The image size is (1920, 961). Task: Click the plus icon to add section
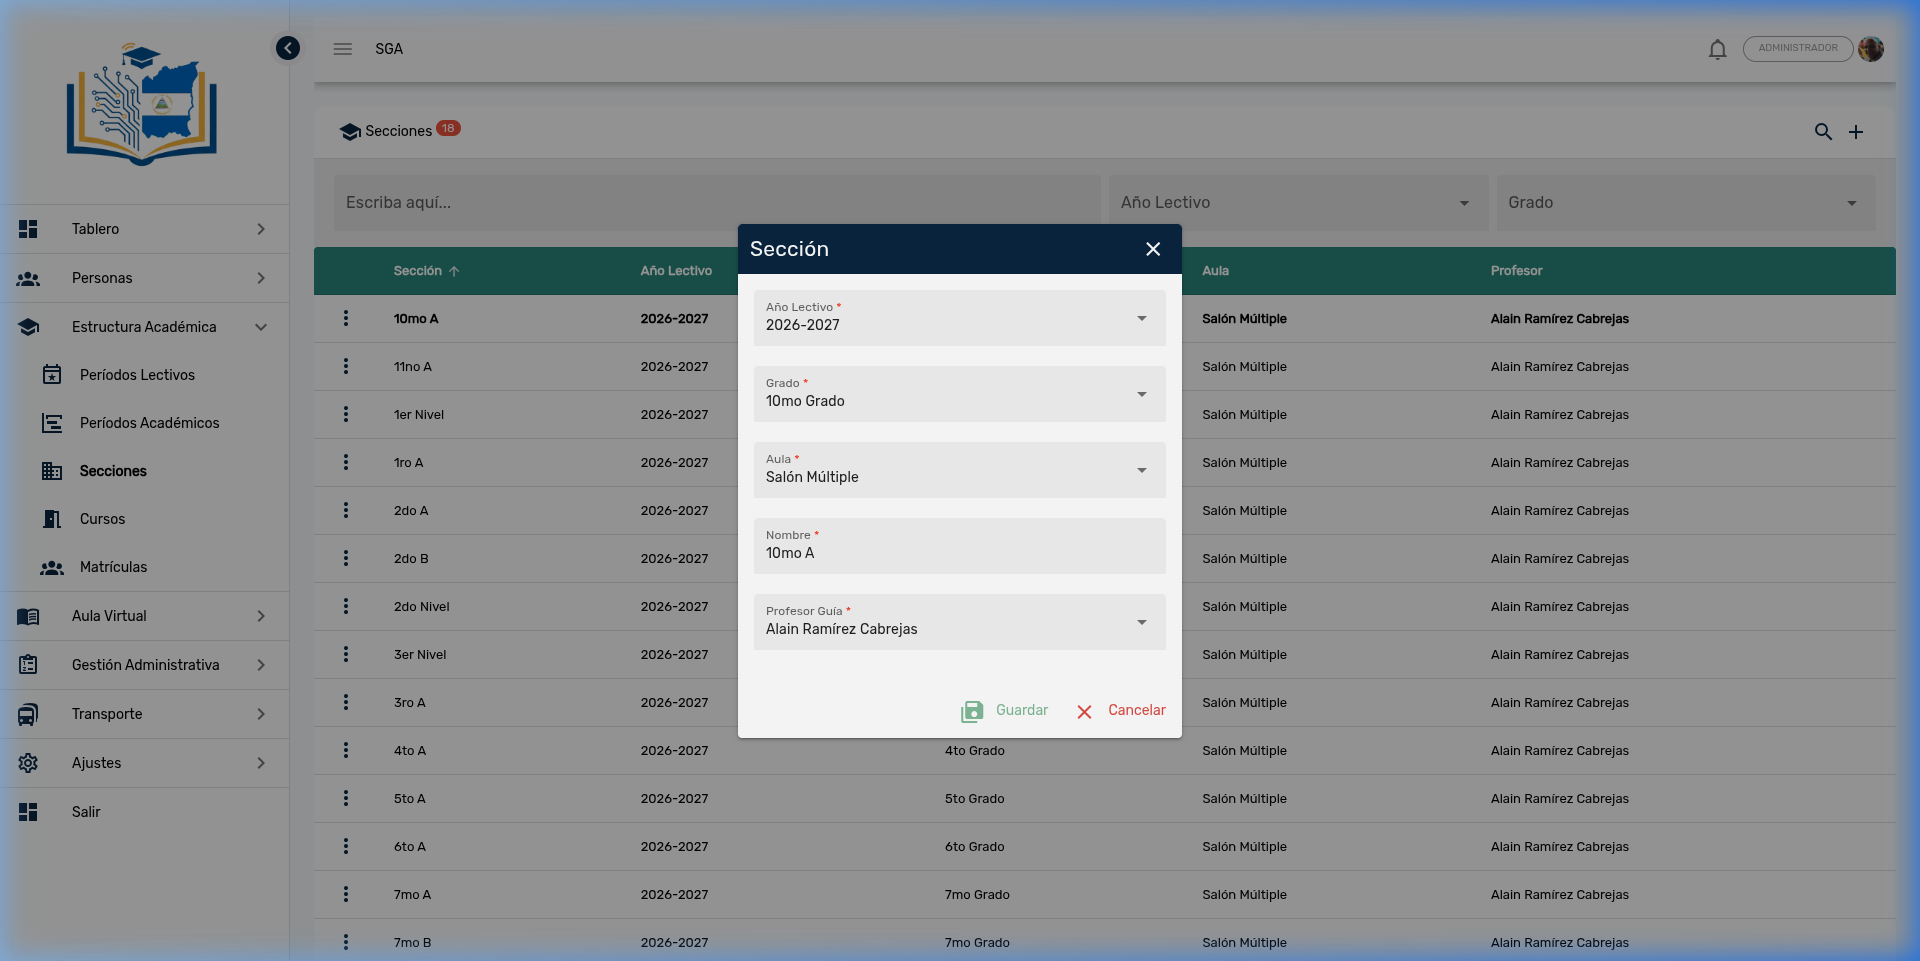[x=1856, y=132]
